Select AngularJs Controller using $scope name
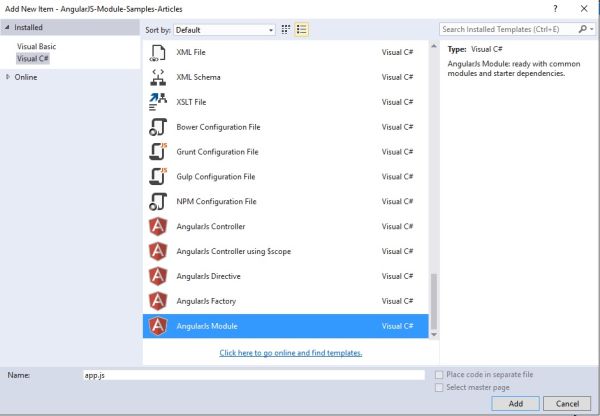Screen dimensions: 600x416 (233, 251)
